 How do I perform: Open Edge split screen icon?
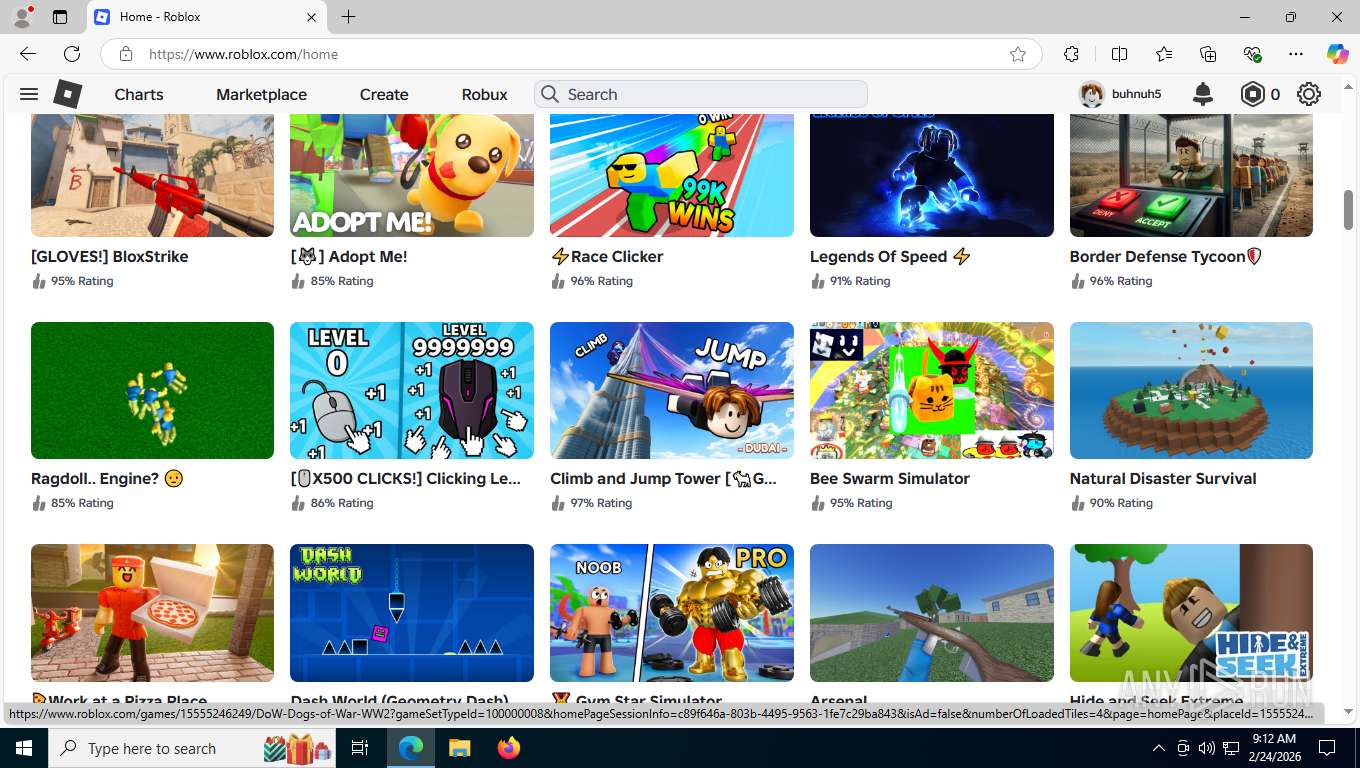(1120, 54)
